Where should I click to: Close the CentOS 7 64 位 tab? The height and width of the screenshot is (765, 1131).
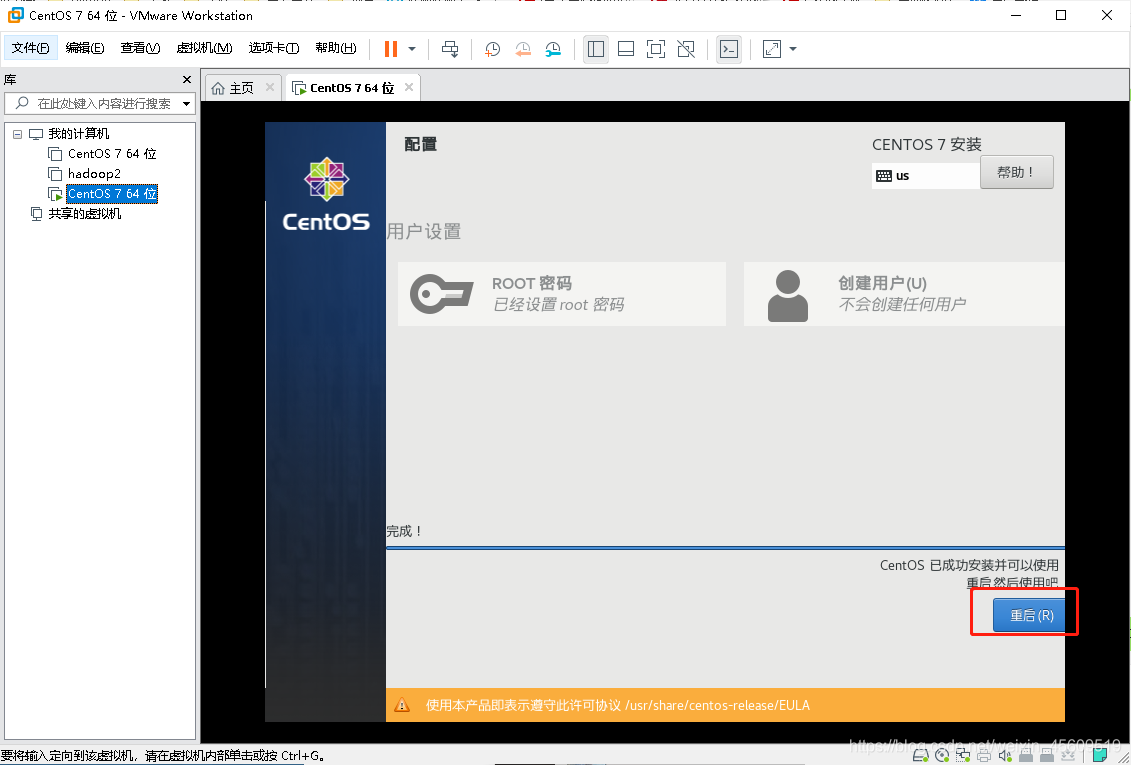point(409,87)
